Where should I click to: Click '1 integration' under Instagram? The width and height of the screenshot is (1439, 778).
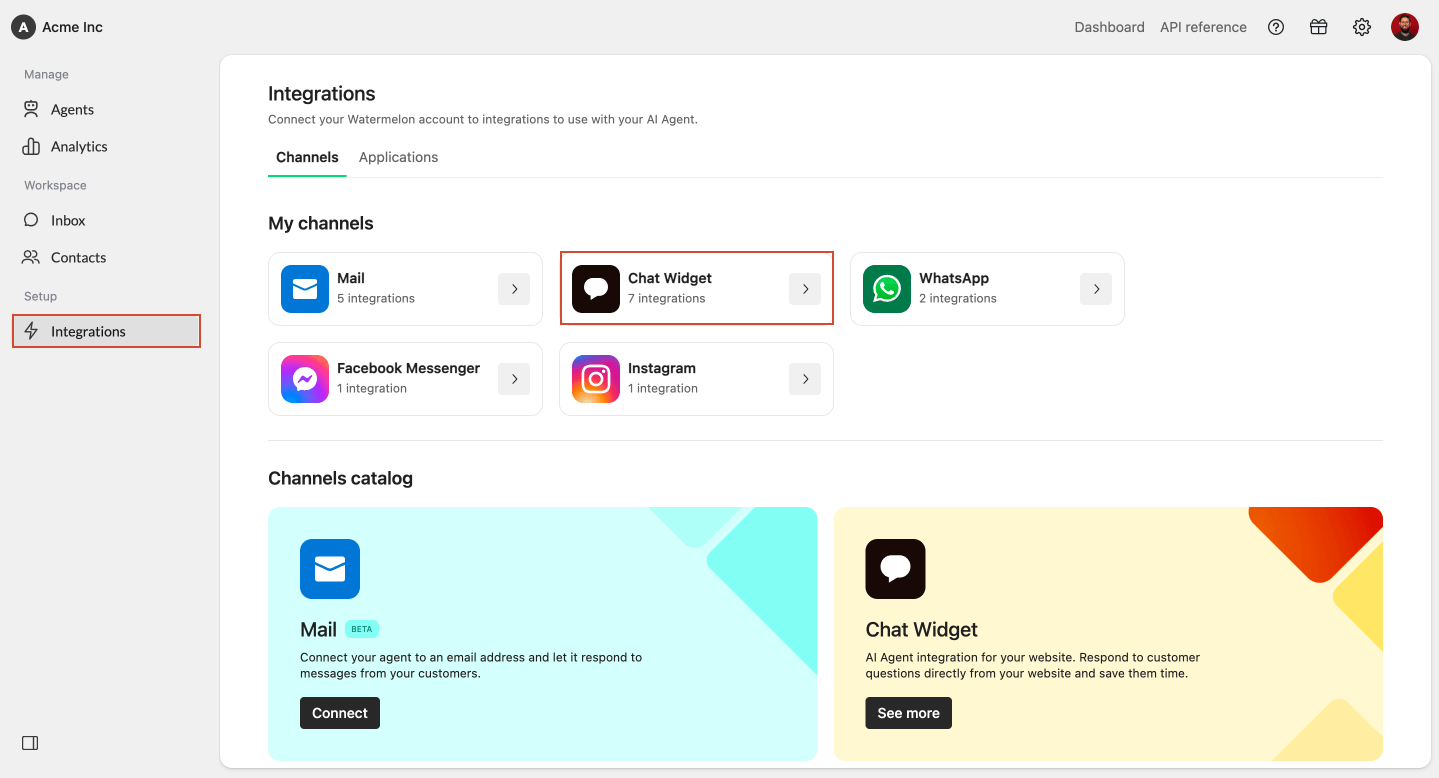tap(663, 388)
